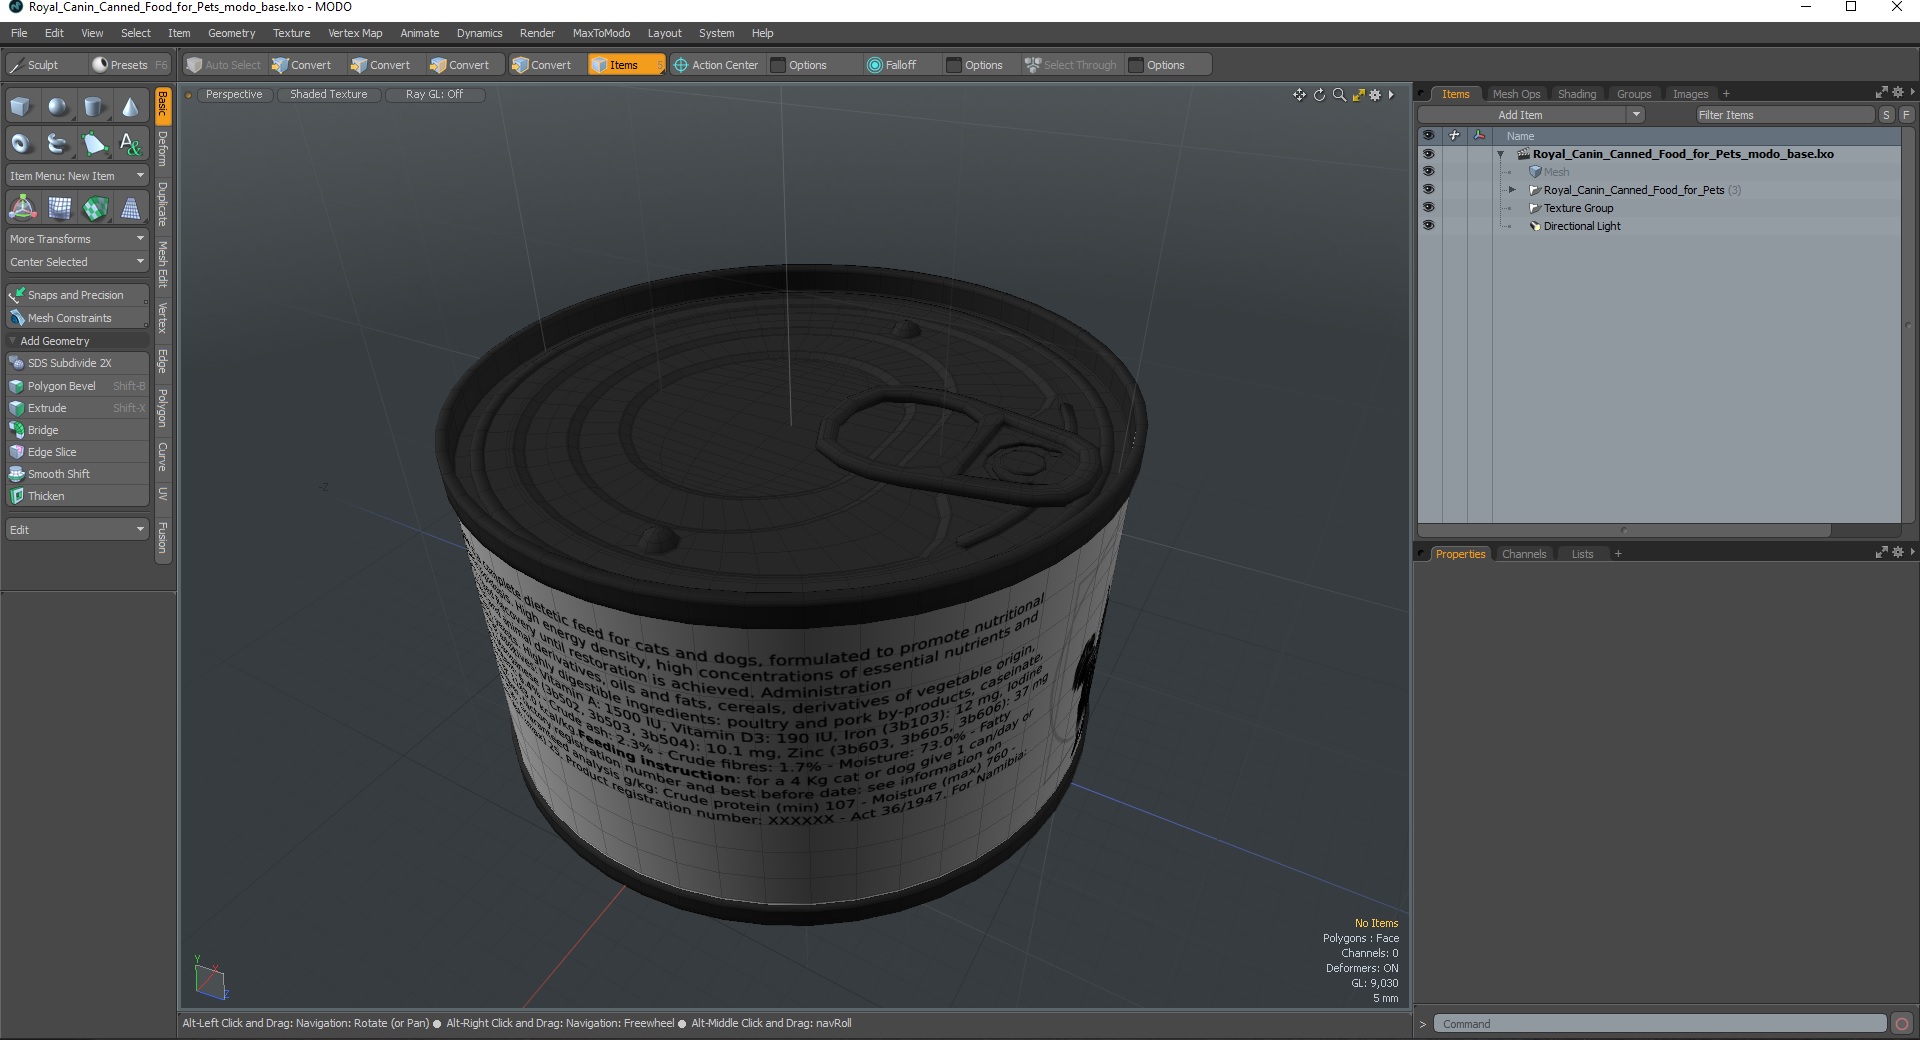This screenshot has width=1920, height=1040.
Task: Click the Filter Items input field
Action: tap(1784, 115)
